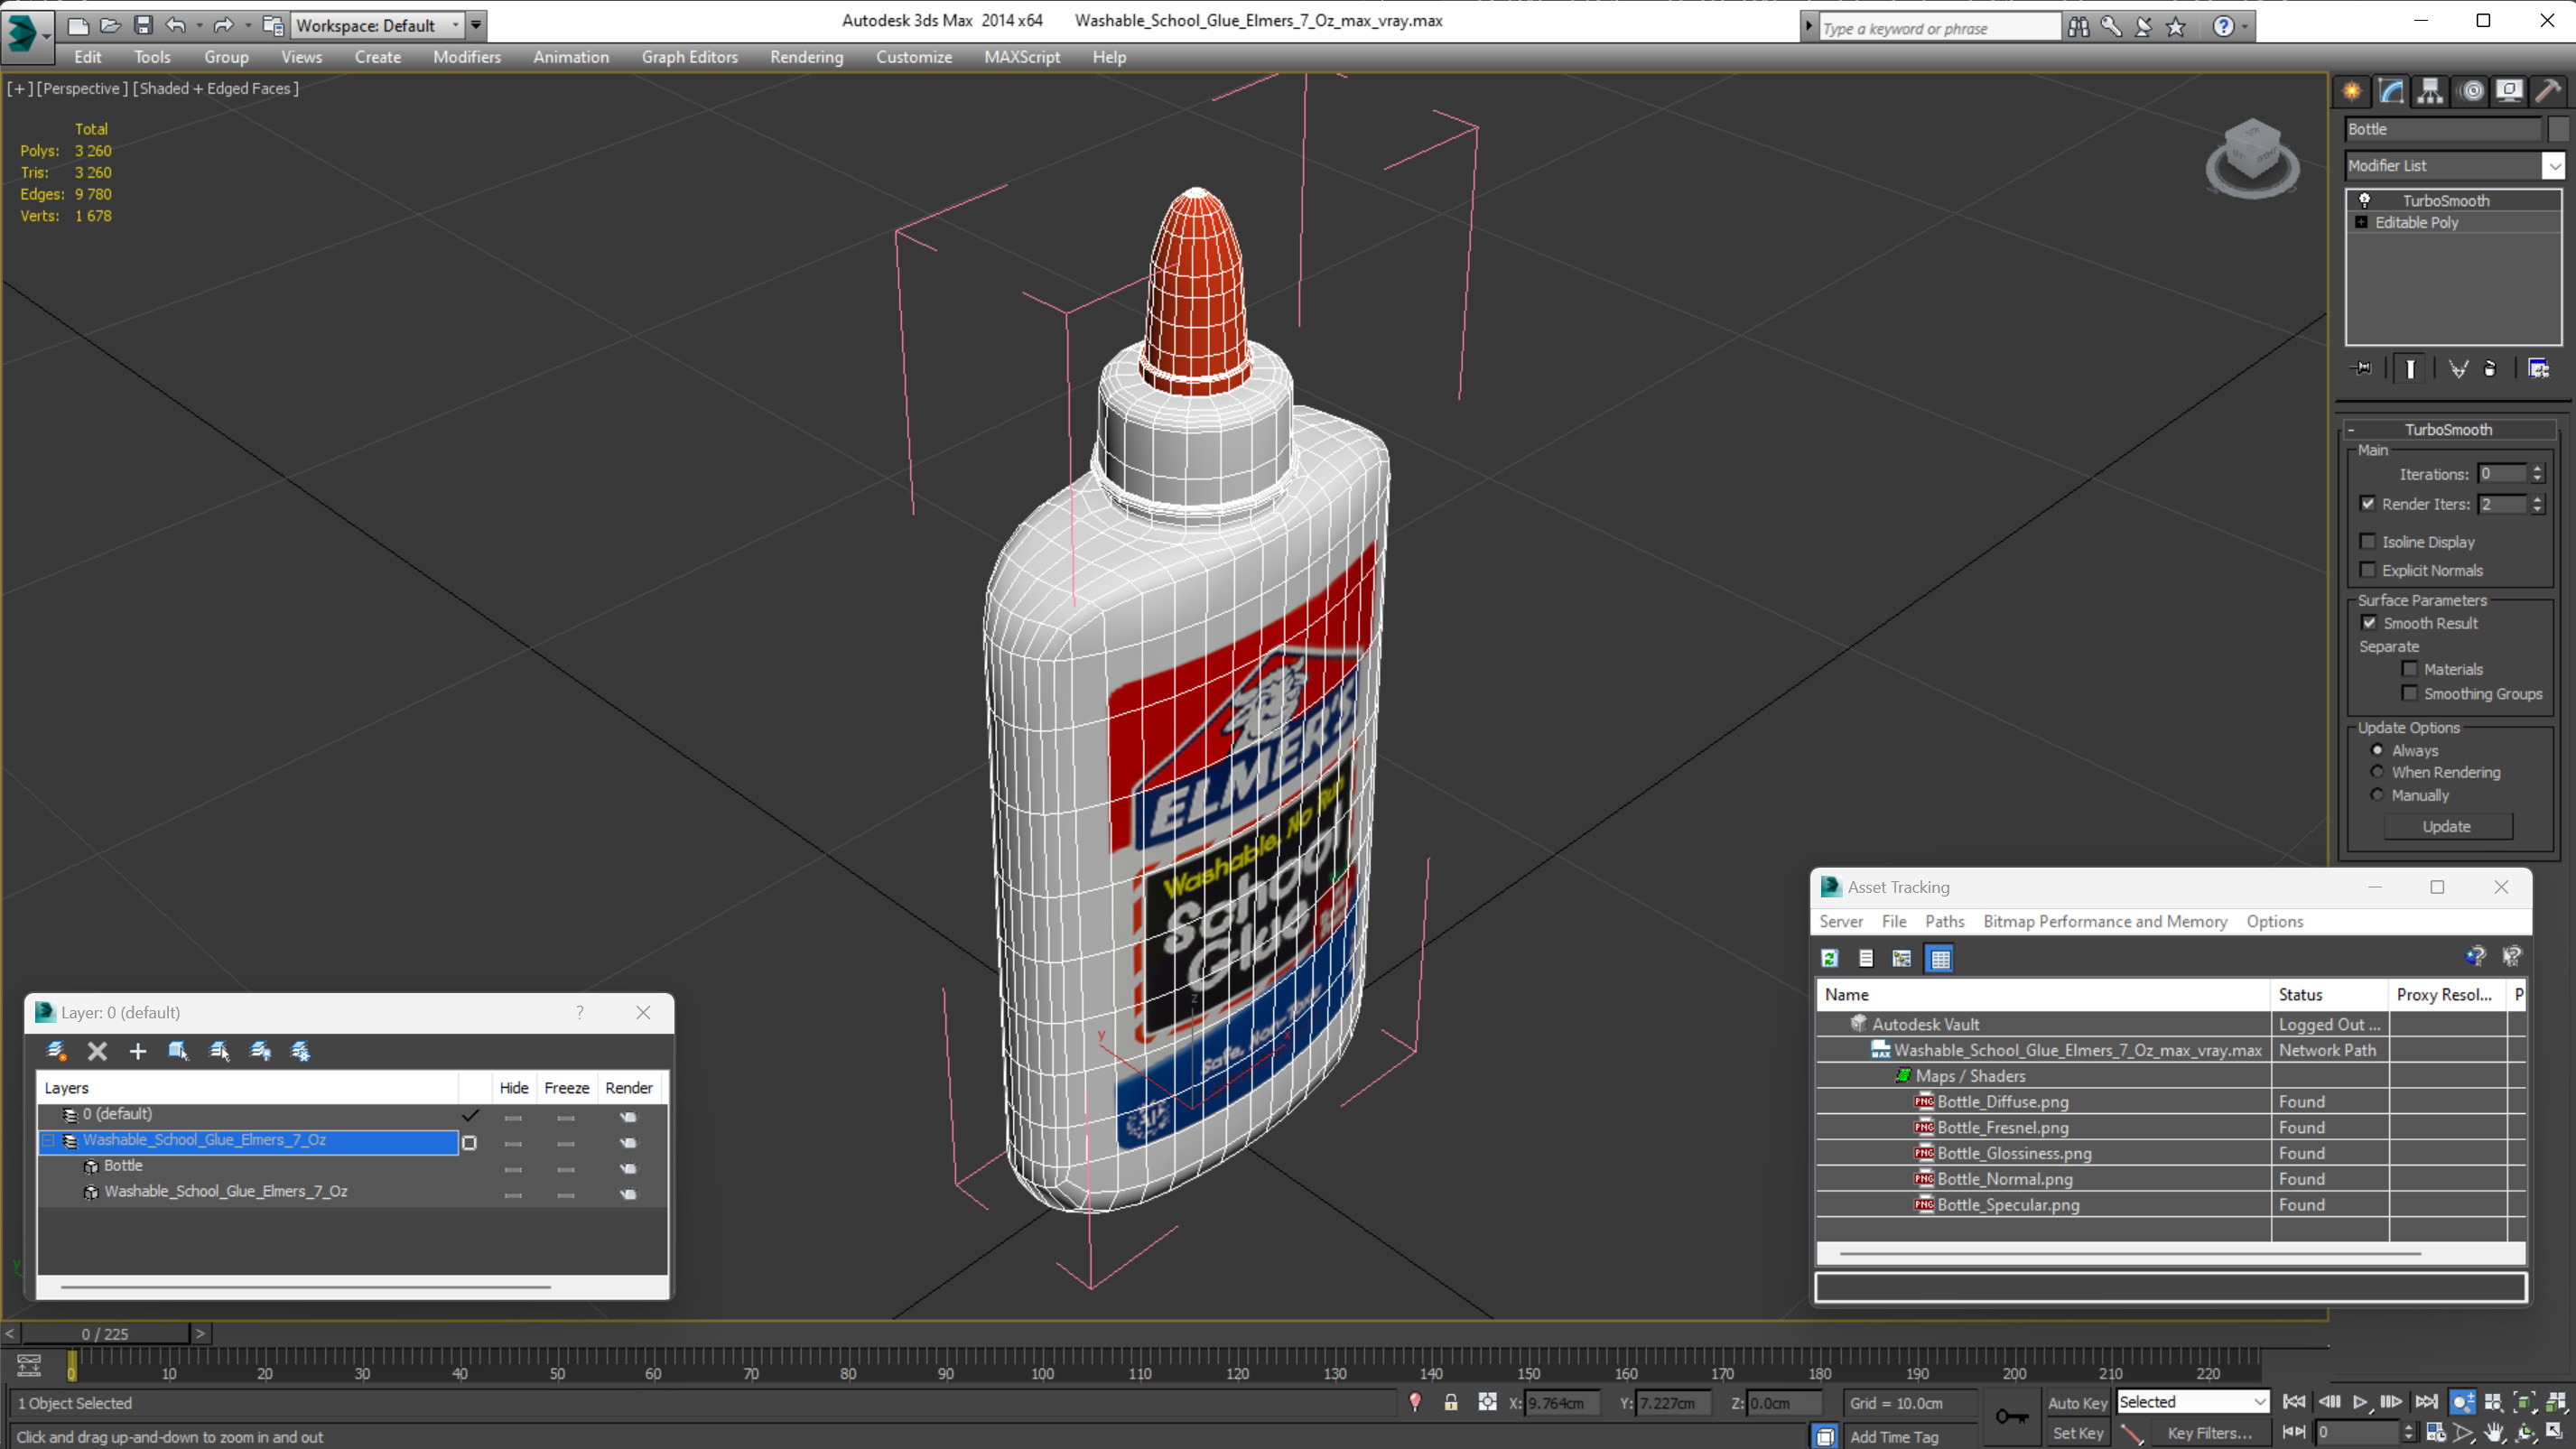
Task: Toggle Key Mode in playback controls
Action: [2294, 1432]
